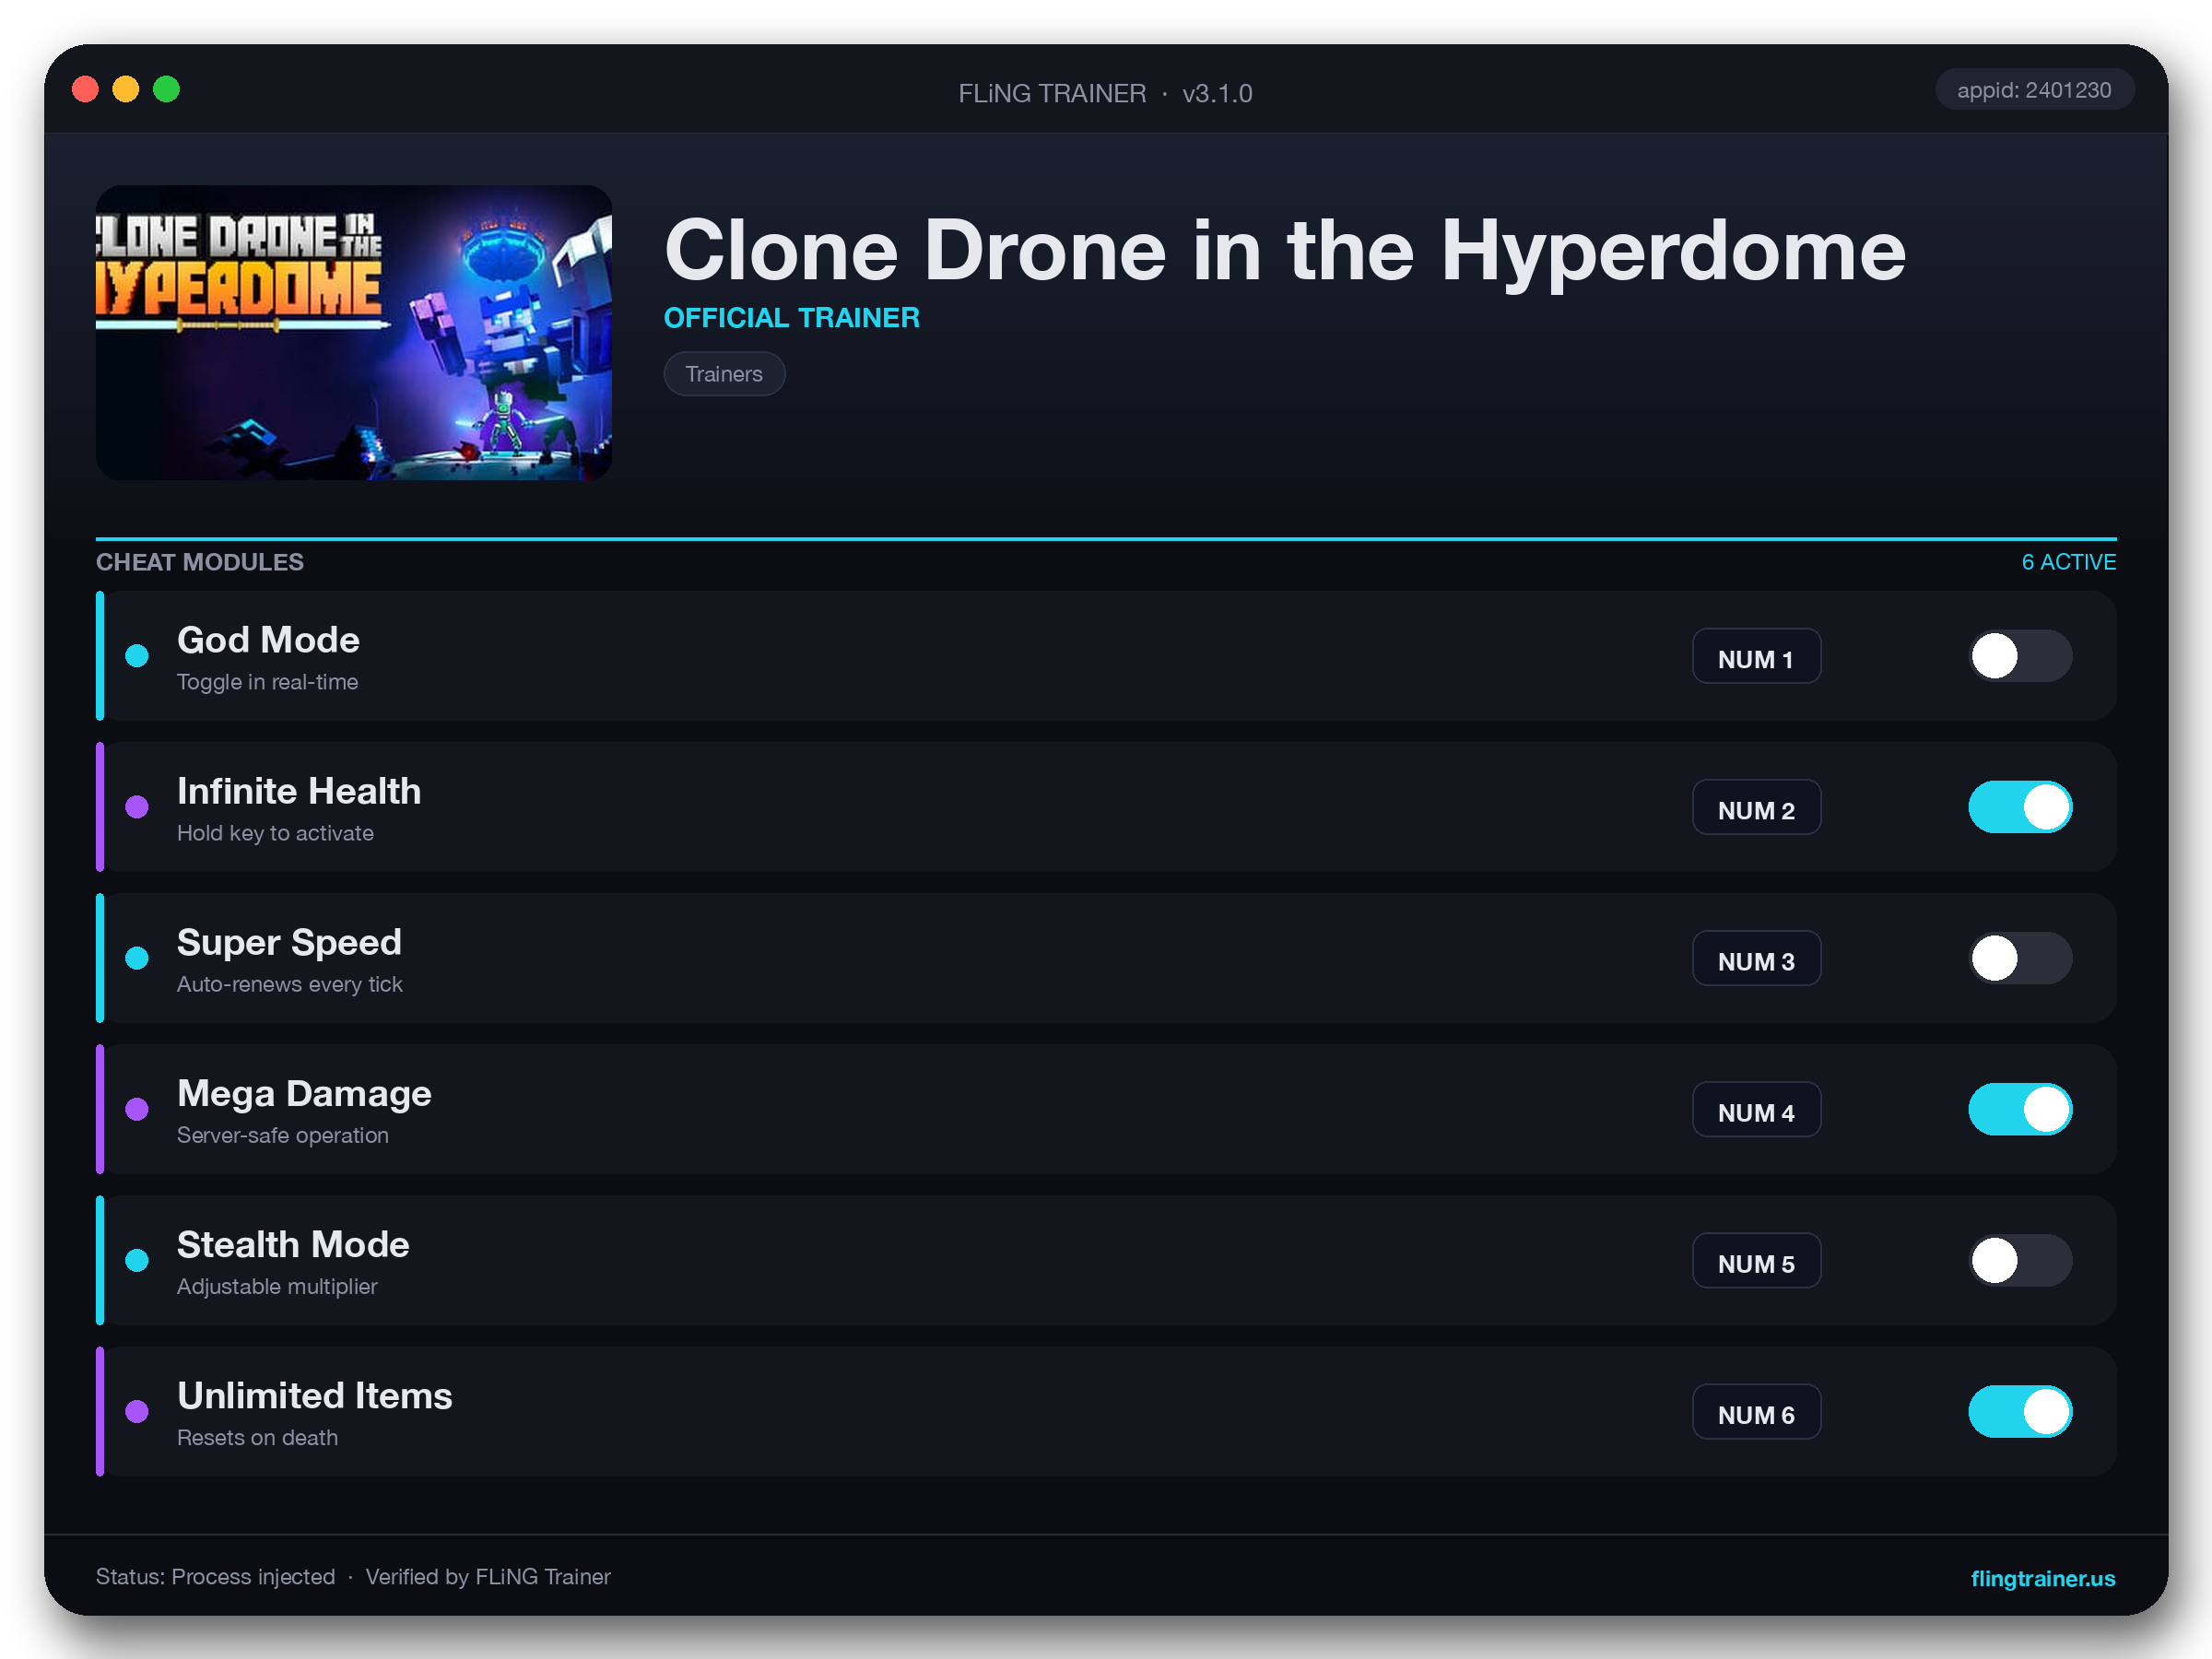Click the appid: 2401230 badge
Image resolution: width=2212 pixels, height=1659 pixels.
[2034, 90]
